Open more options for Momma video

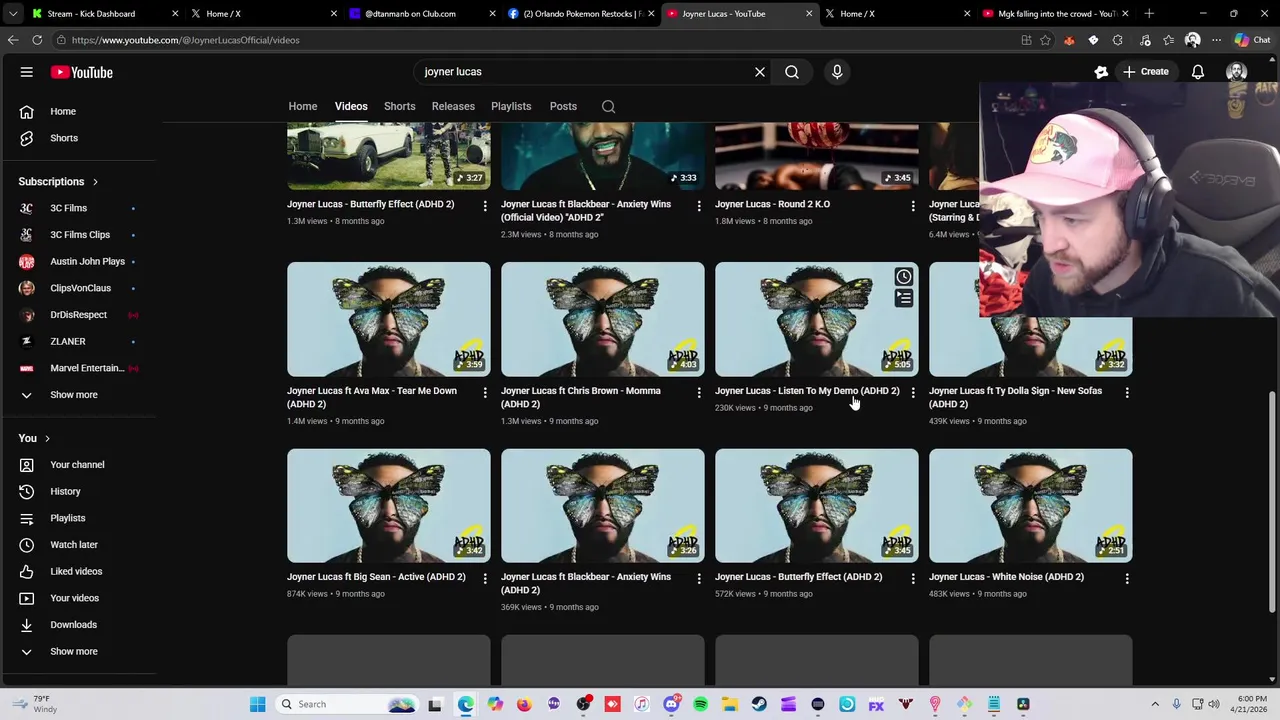click(x=699, y=393)
